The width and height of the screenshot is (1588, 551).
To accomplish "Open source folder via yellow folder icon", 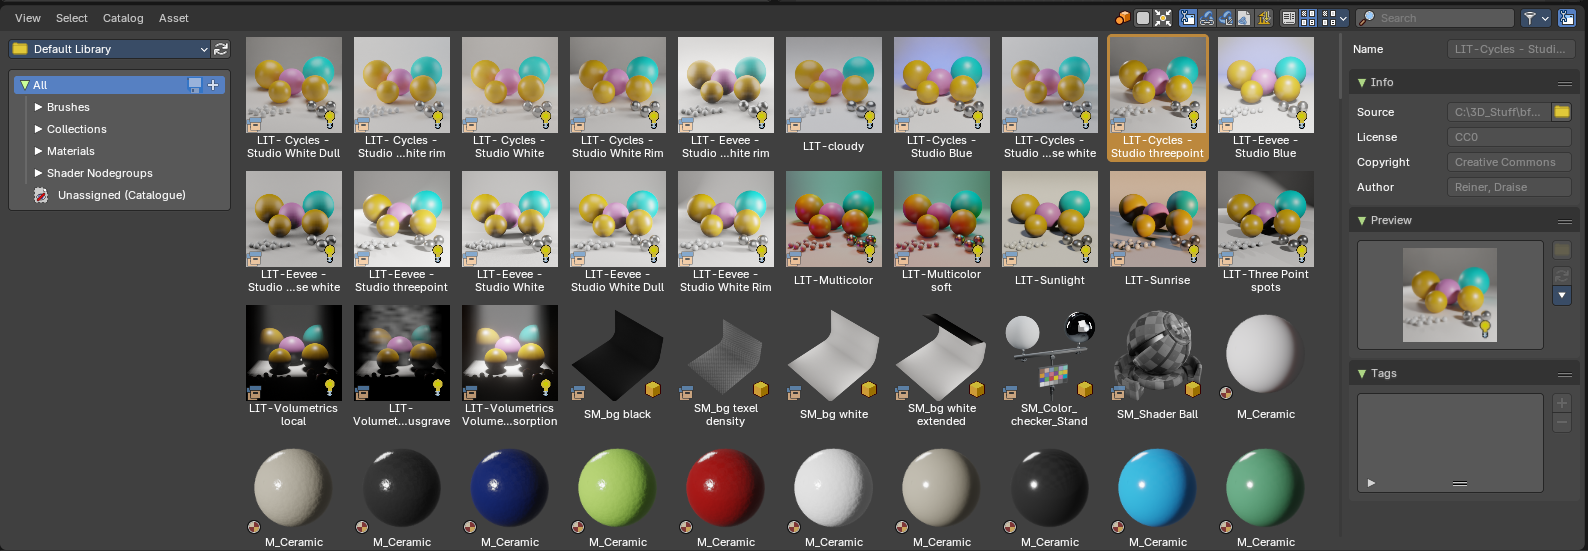I will point(1562,112).
